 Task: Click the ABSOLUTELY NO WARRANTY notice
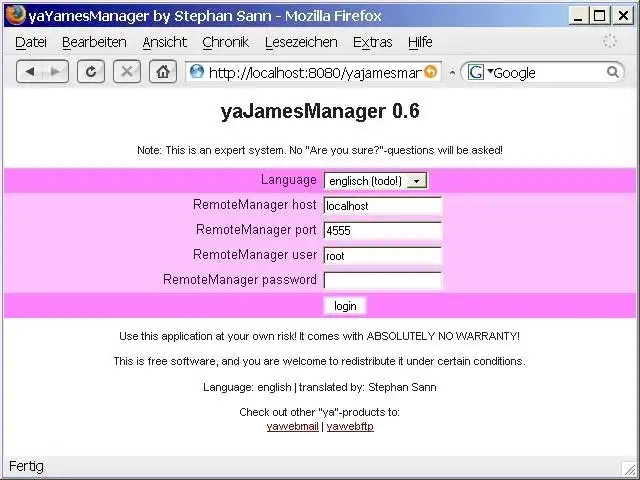point(320,336)
